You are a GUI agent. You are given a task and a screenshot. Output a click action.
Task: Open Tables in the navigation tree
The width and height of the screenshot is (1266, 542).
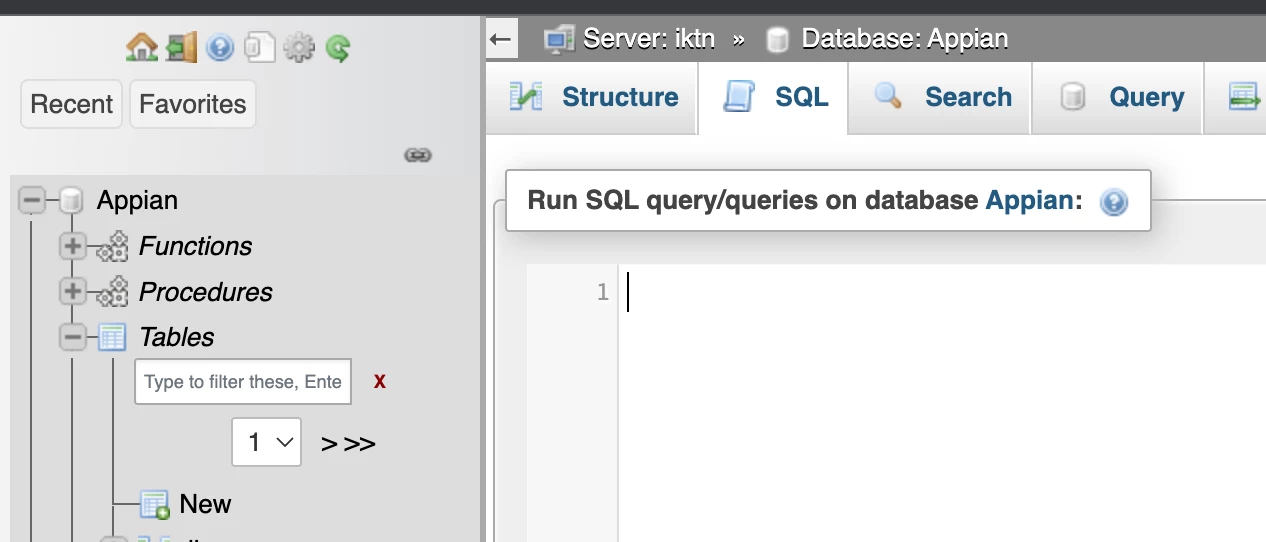pos(176,337)
